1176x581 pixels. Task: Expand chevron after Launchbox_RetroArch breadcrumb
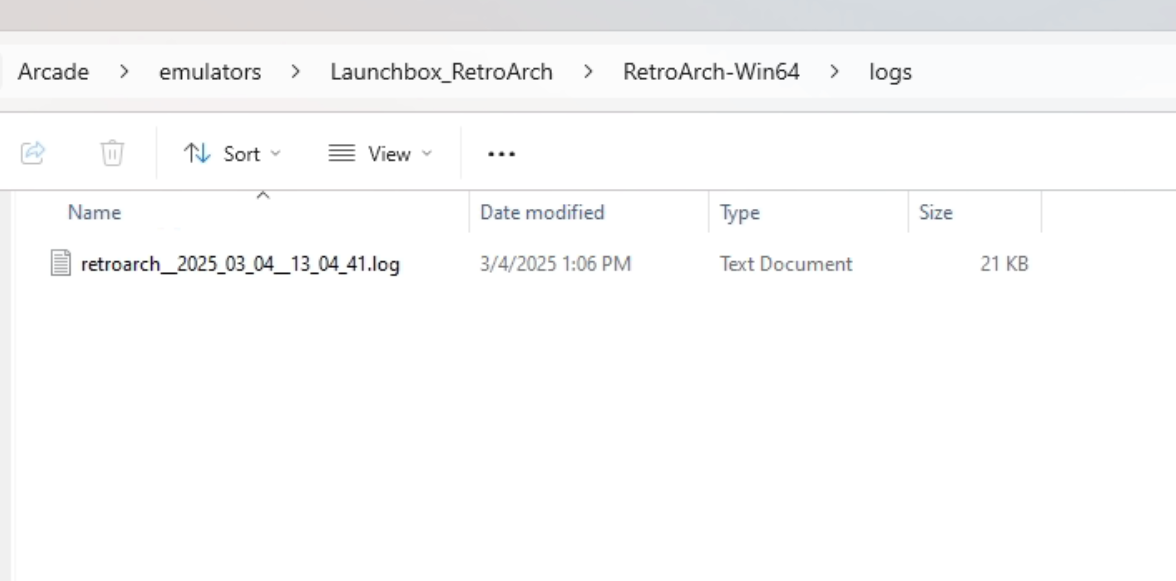(588, 72)
